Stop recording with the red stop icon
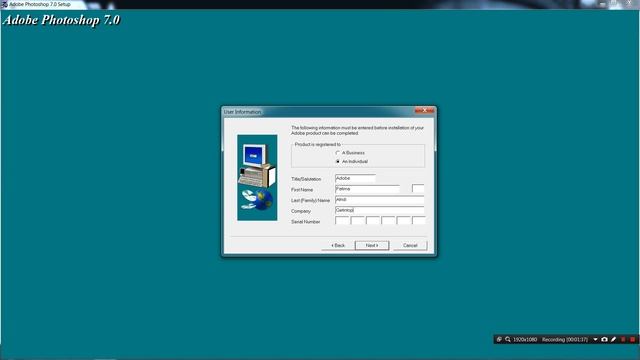640x360 pixels. click(633, 340)
